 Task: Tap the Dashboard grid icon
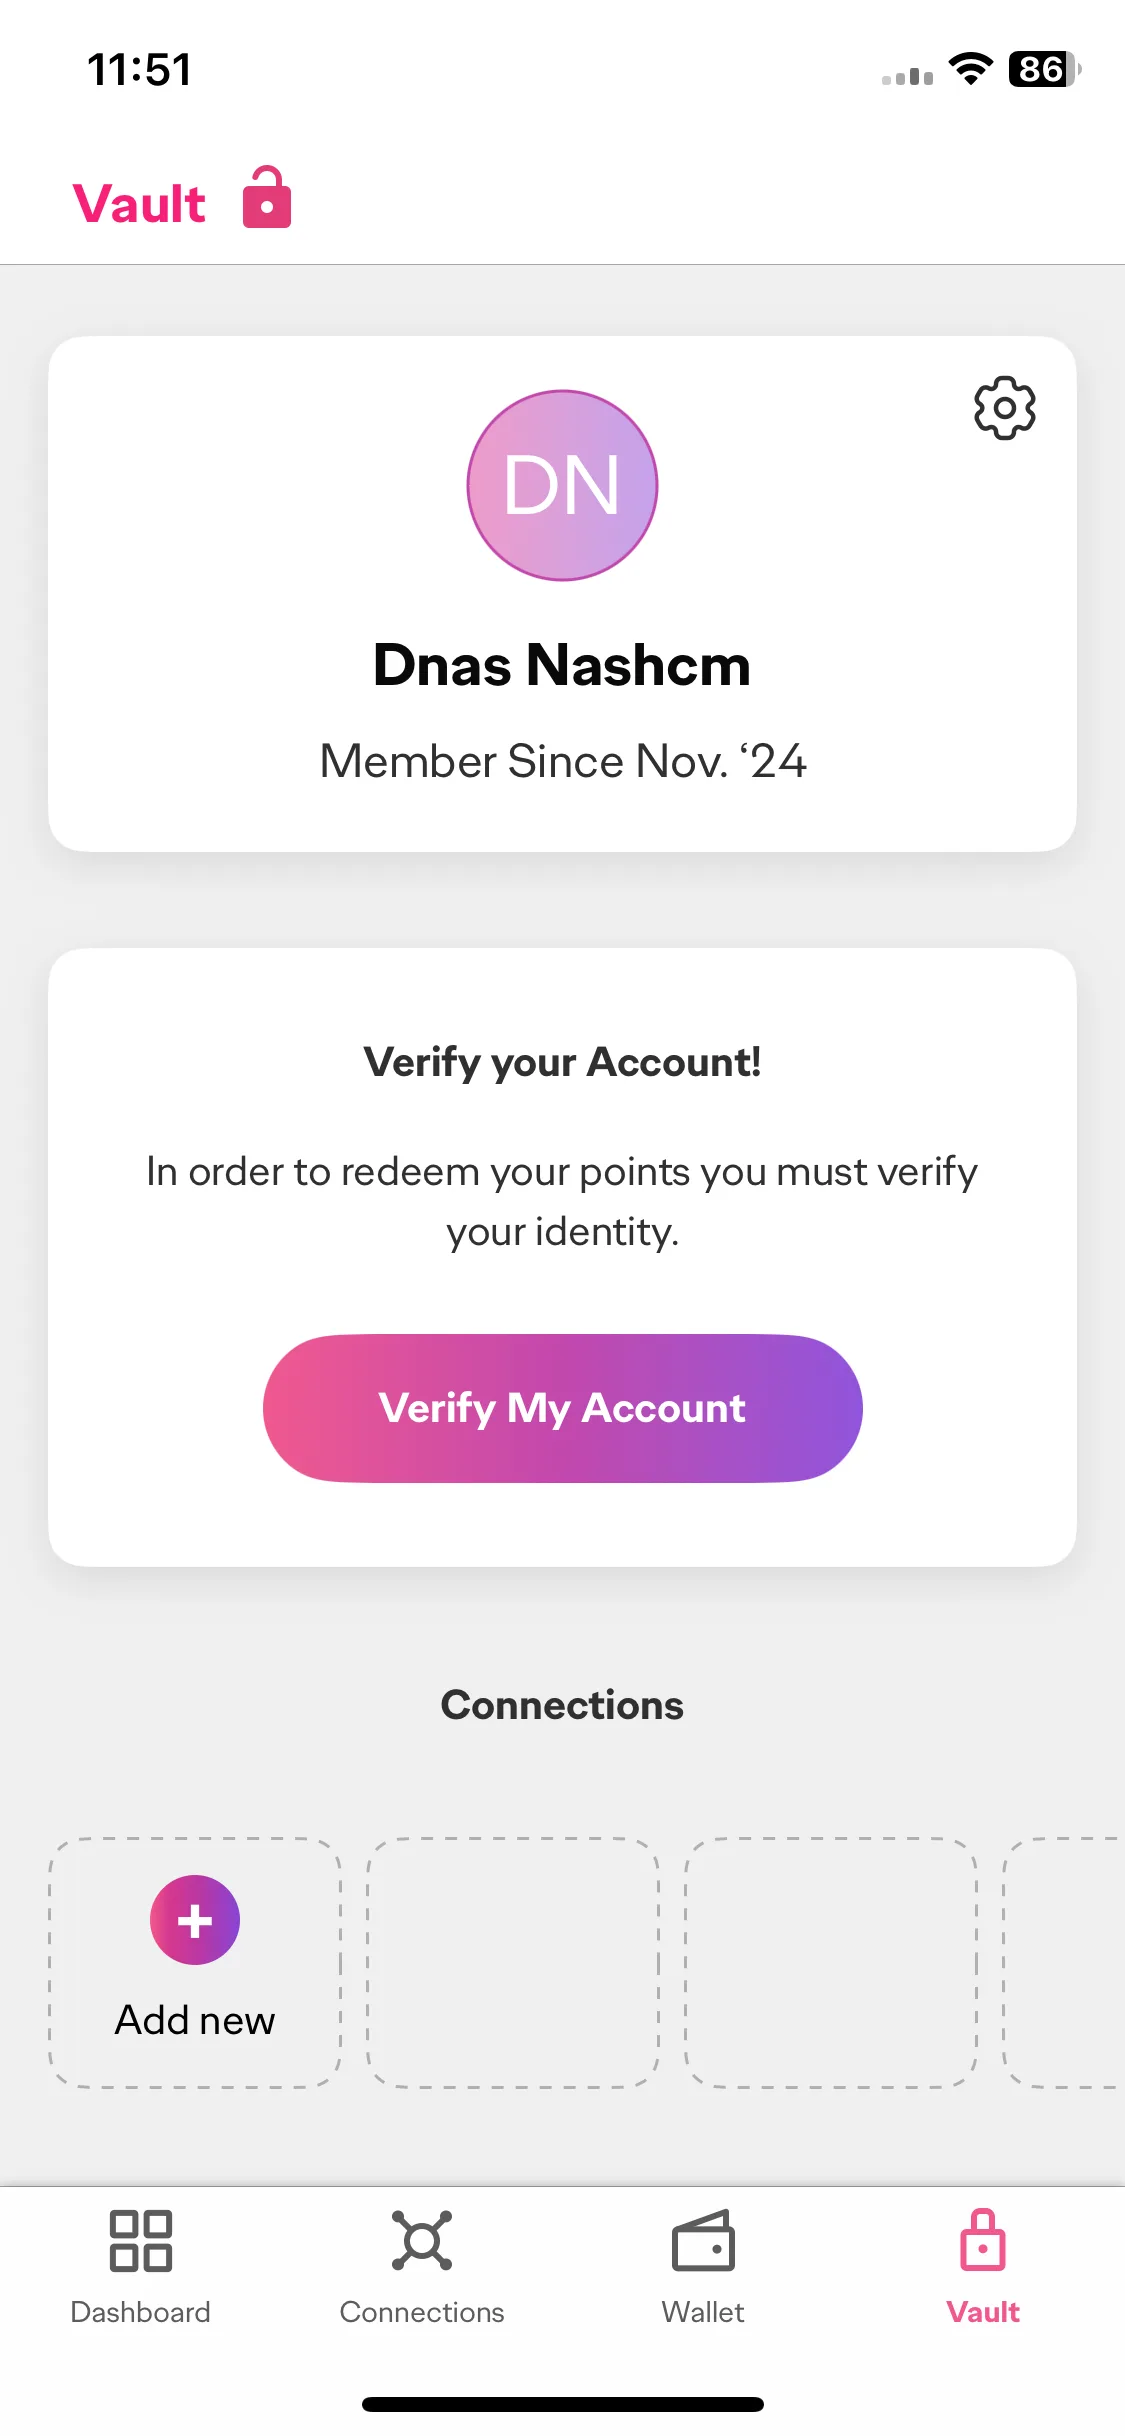pyautogui.click(x=141, y=2241)
